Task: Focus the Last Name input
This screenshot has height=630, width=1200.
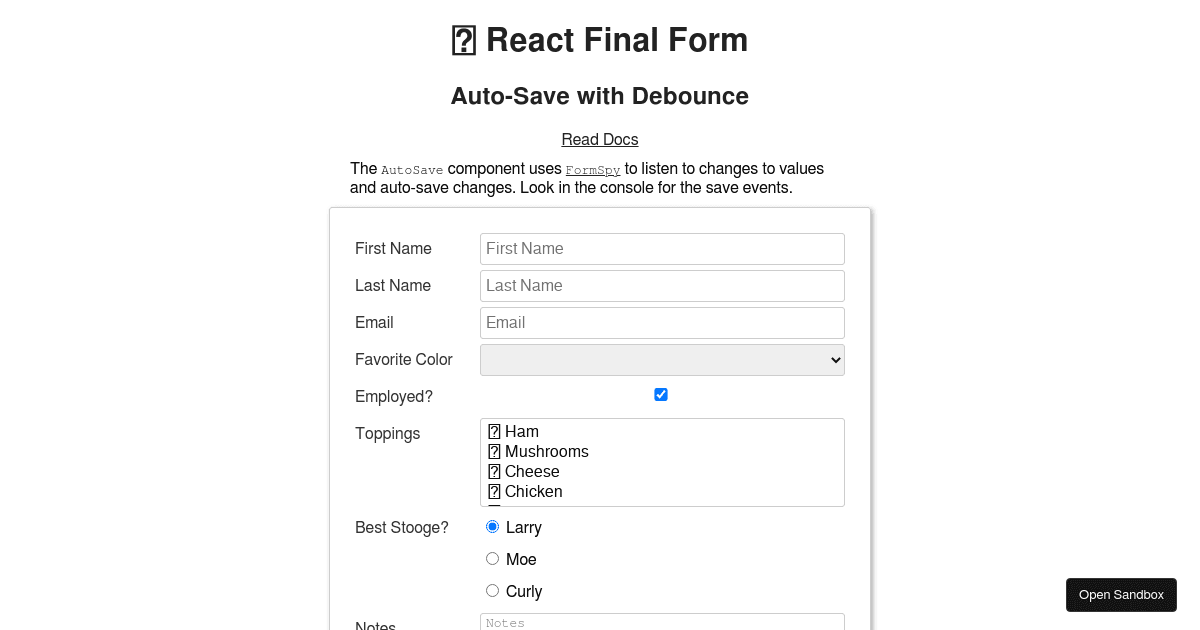Action: tap(662, 285)
